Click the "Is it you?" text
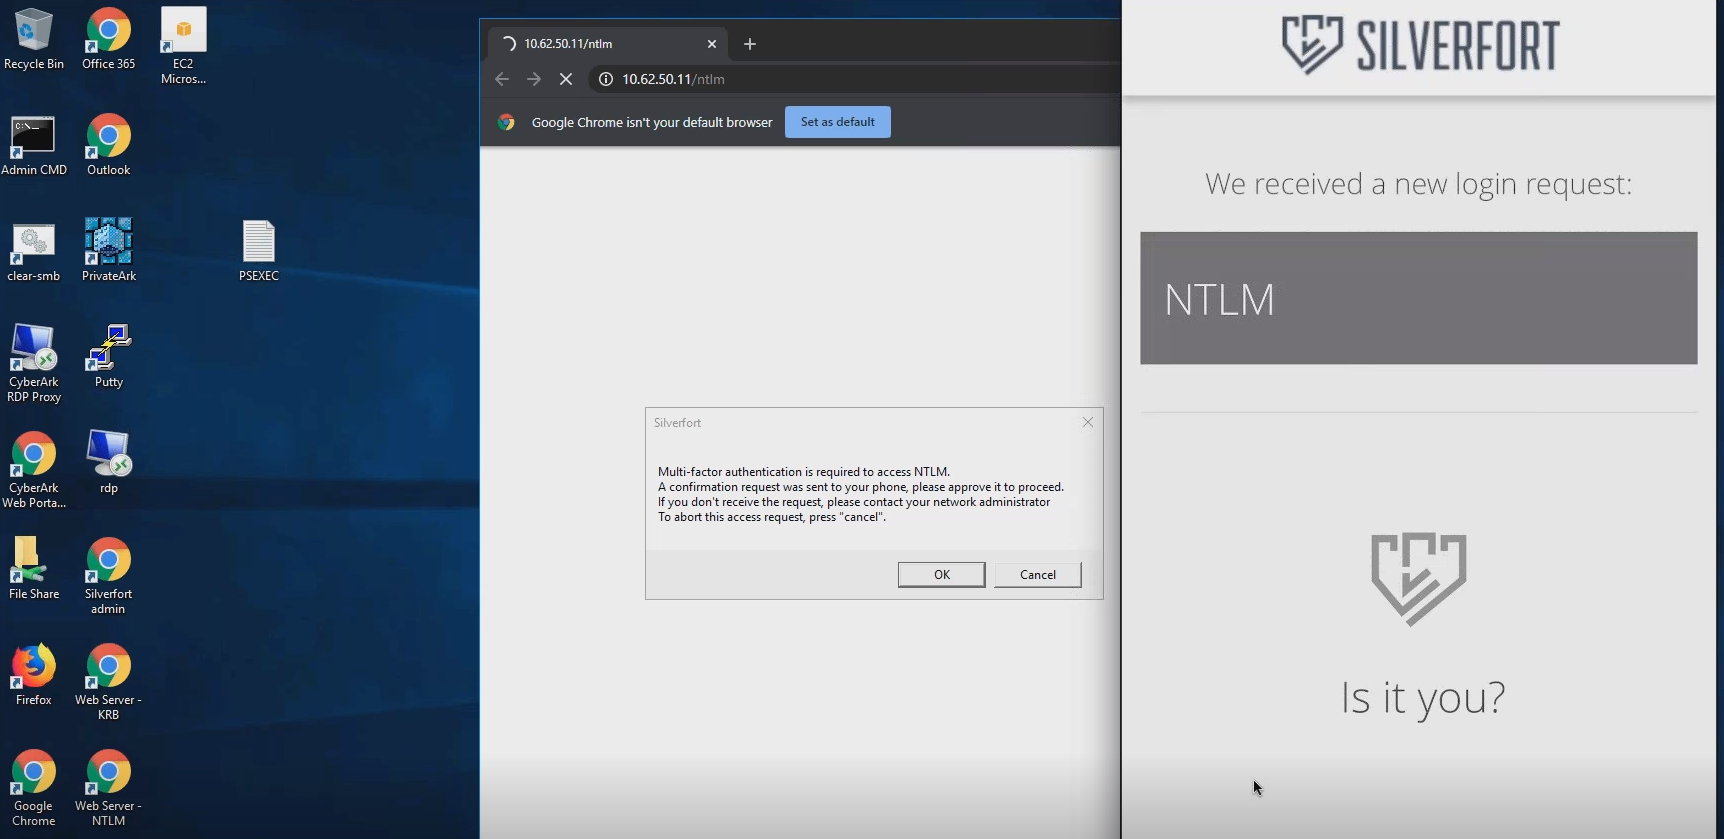 pyautogui.click(x=1423, y=697)
